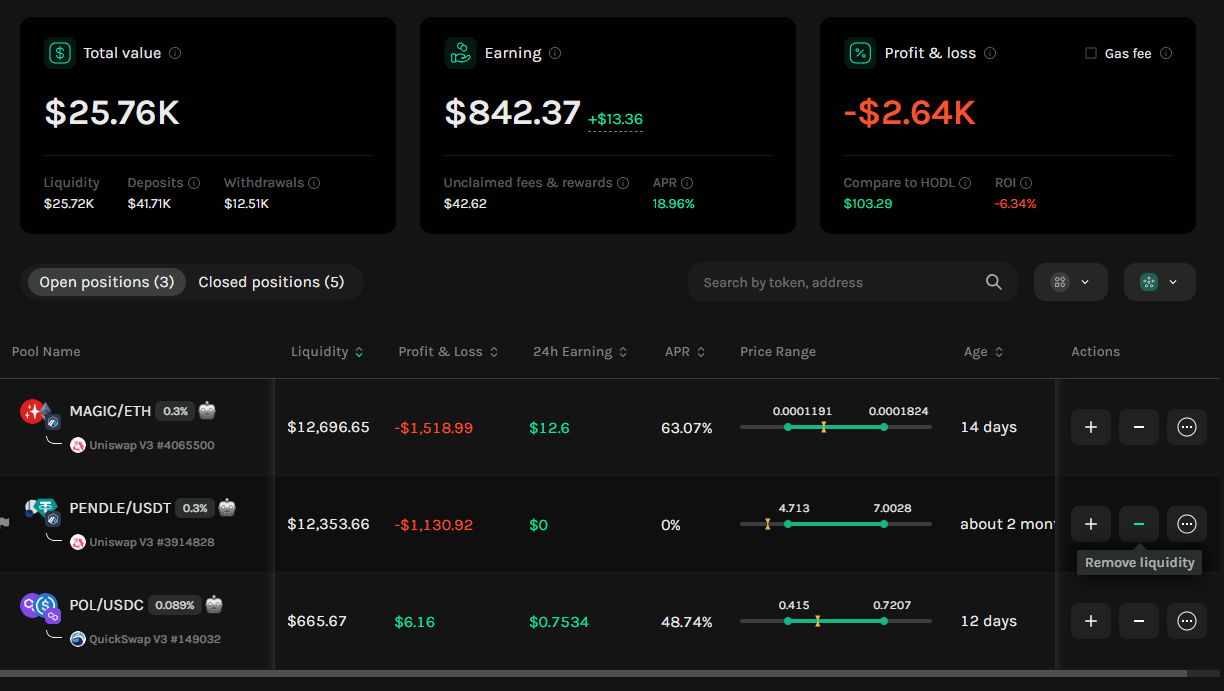Open the protocol filter dropdown
The height and width of the screenshot is (691, 1224).
[x=1071, y=282]
